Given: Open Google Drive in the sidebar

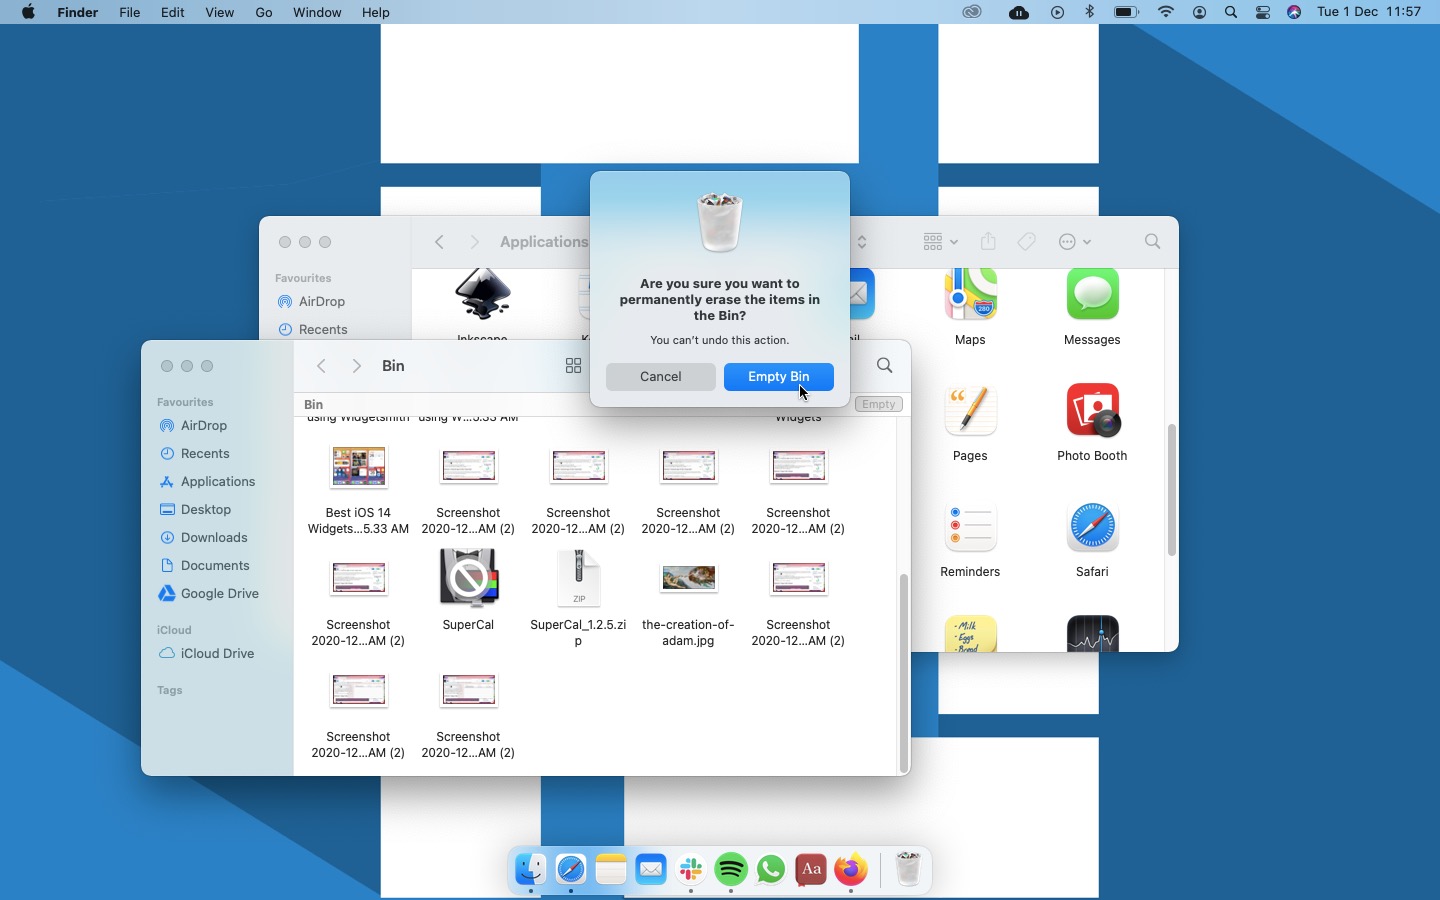Looking at the screenshot, I should coord(220,594).
